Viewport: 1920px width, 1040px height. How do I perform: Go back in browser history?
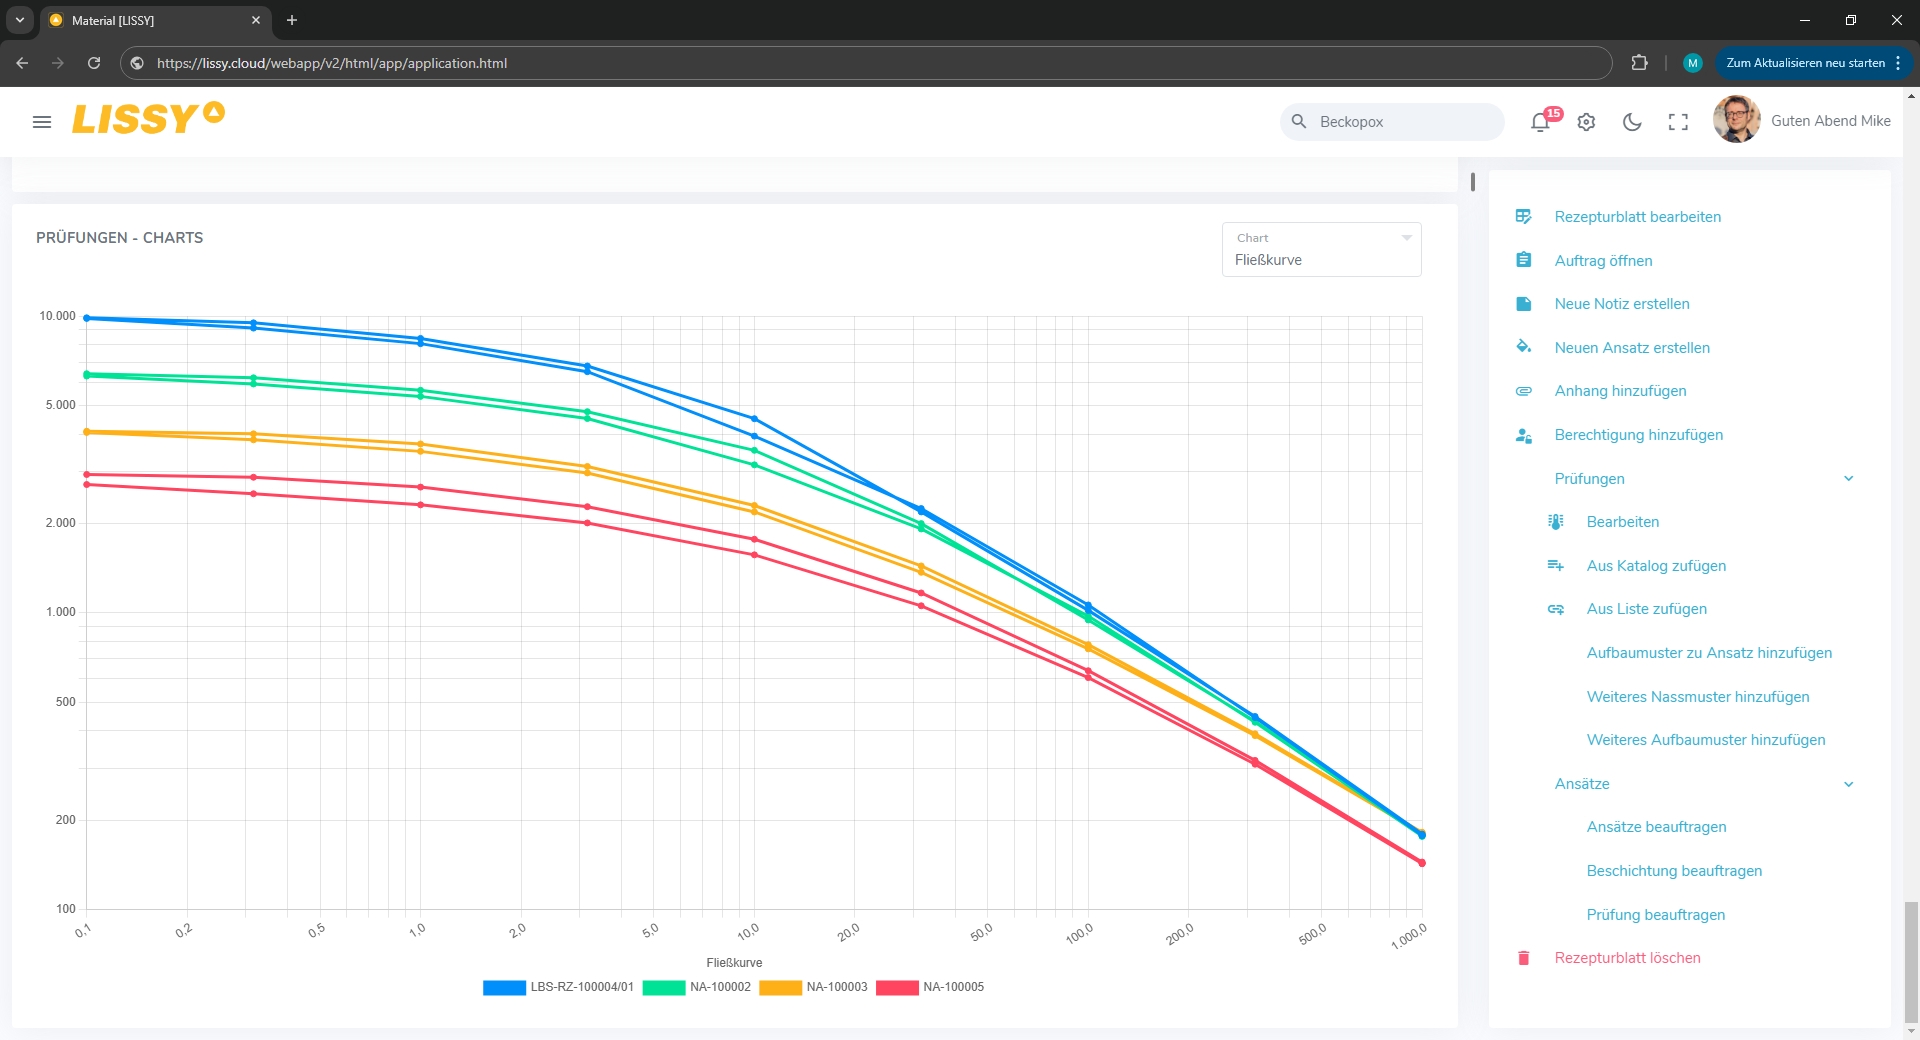[x=22, y=63]
